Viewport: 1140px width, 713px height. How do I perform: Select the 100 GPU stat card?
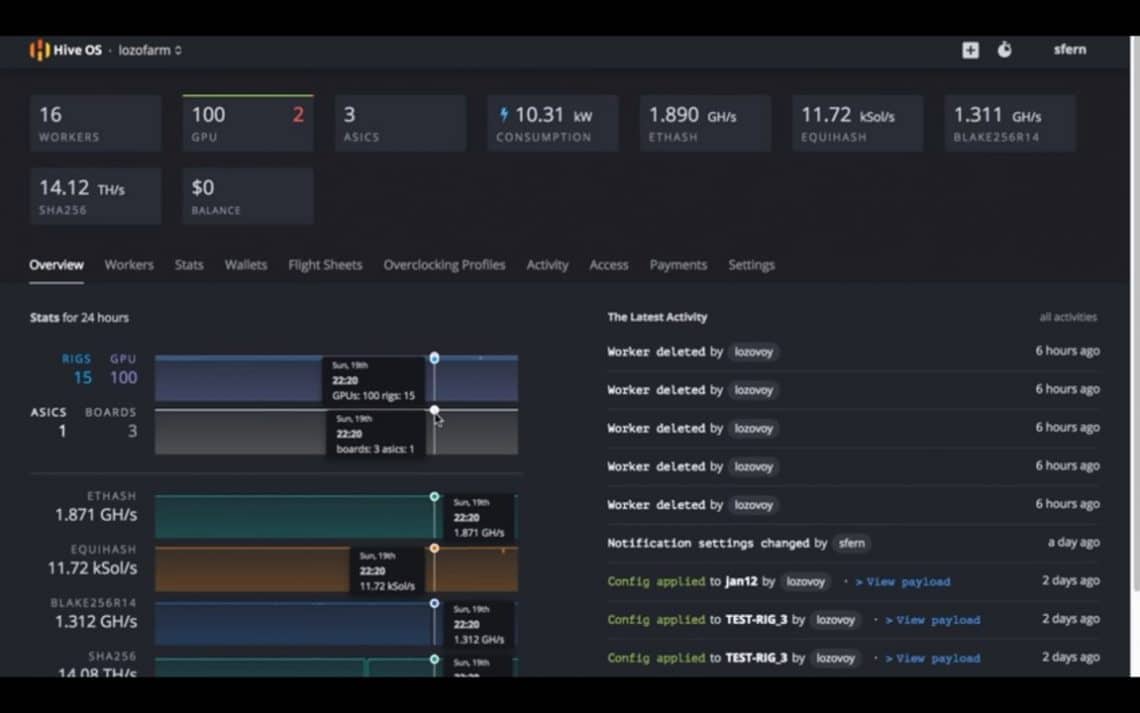pyautogui.click(x=248, y=122)
